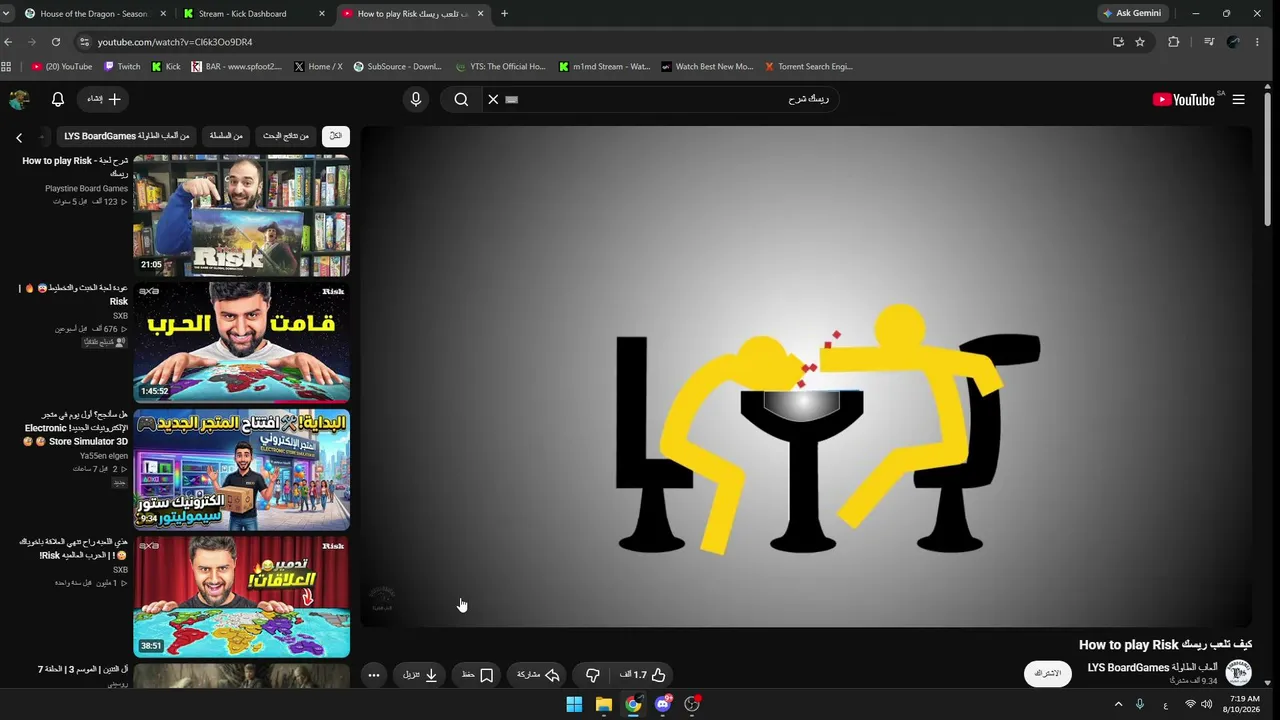The height and width of the screenshot is (720, 1280).
Task: Reload the current page
Action: click(56, 42)
